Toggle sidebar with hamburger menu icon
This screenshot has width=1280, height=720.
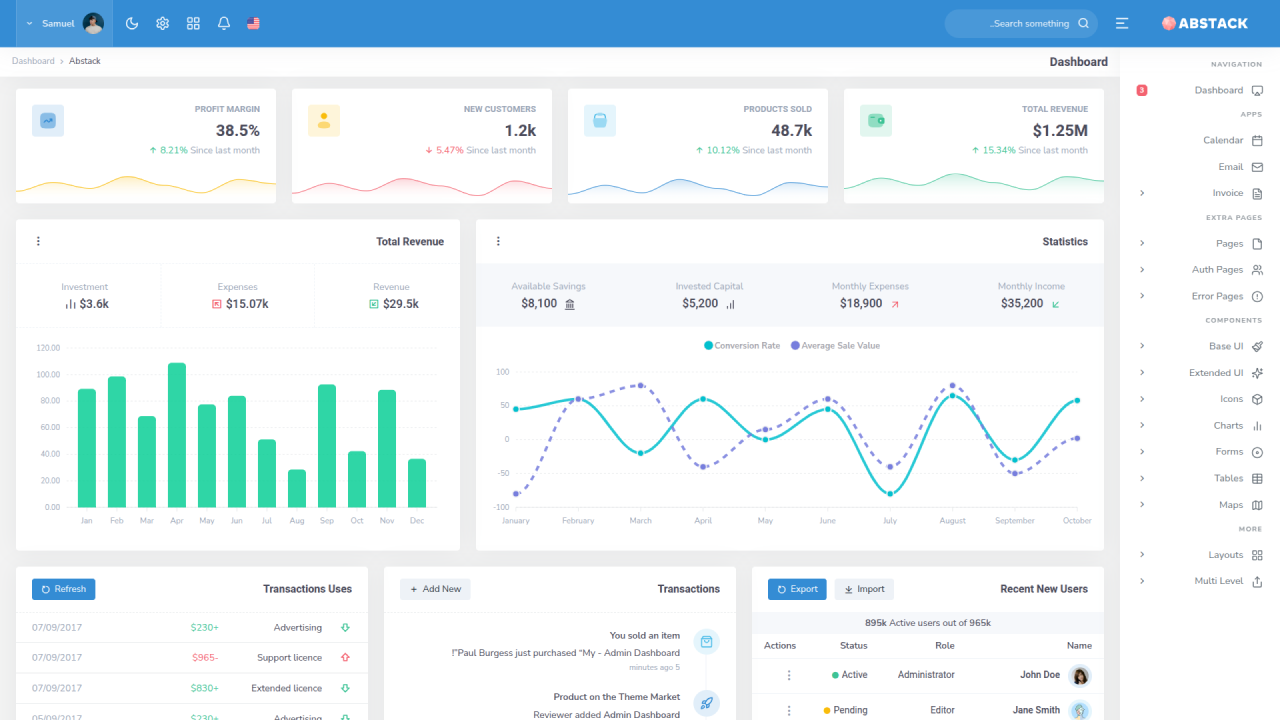tap(1122, 23)
